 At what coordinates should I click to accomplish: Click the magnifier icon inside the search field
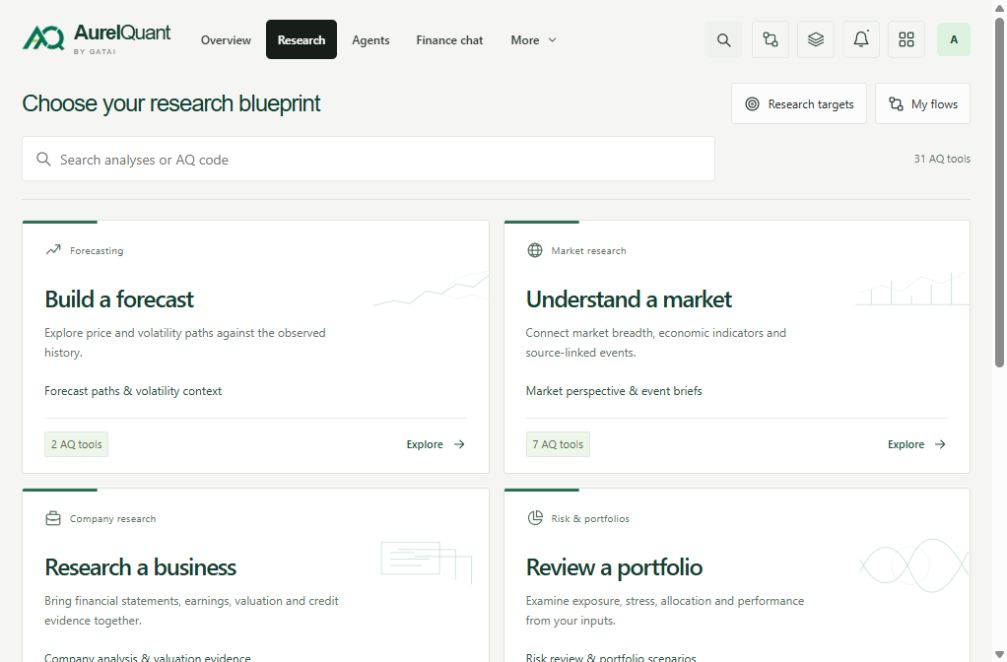click(43, 159)
